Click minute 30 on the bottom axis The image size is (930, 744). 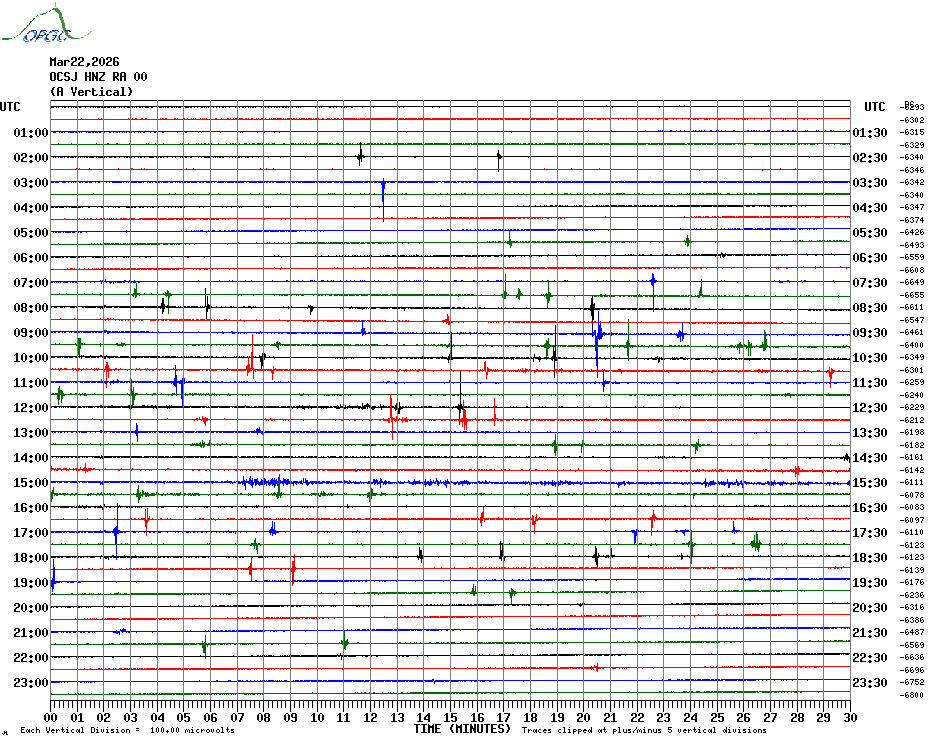(x=849, y=717)
